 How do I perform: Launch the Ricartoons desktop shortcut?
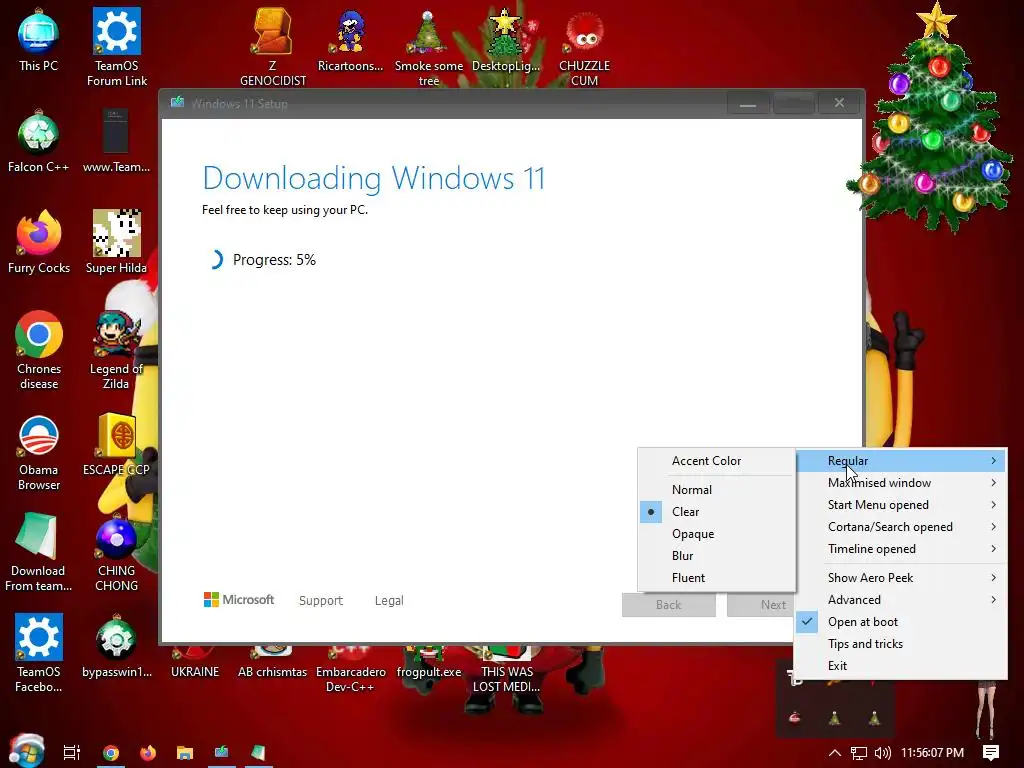pos(350,40)
